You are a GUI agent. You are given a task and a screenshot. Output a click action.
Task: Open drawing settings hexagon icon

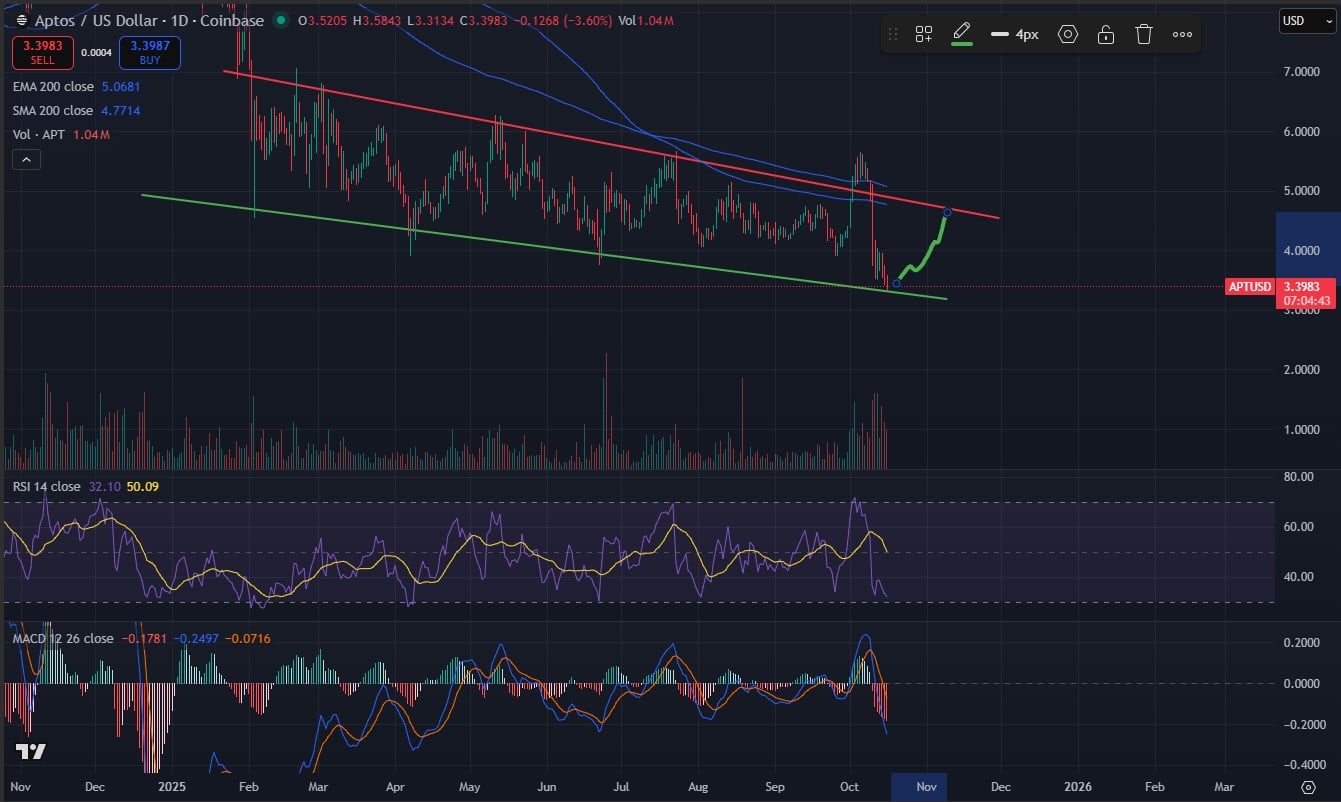1068,34
